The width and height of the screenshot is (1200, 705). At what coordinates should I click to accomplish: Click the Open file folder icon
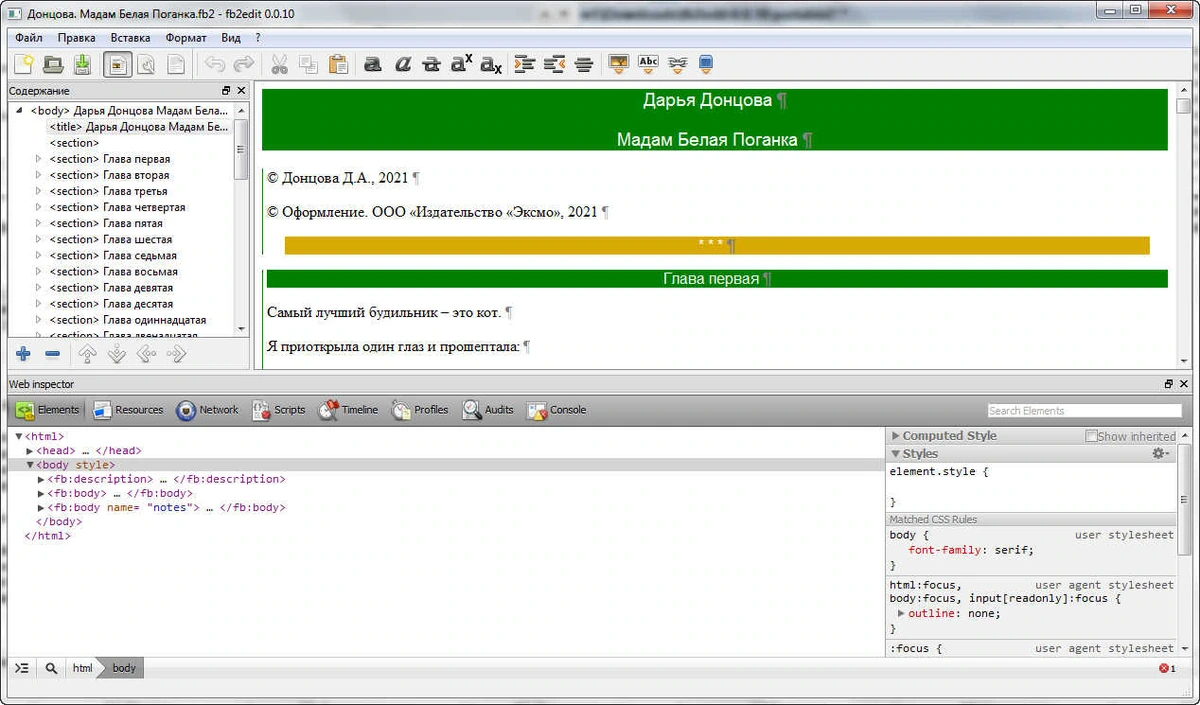tap(53, 64)
